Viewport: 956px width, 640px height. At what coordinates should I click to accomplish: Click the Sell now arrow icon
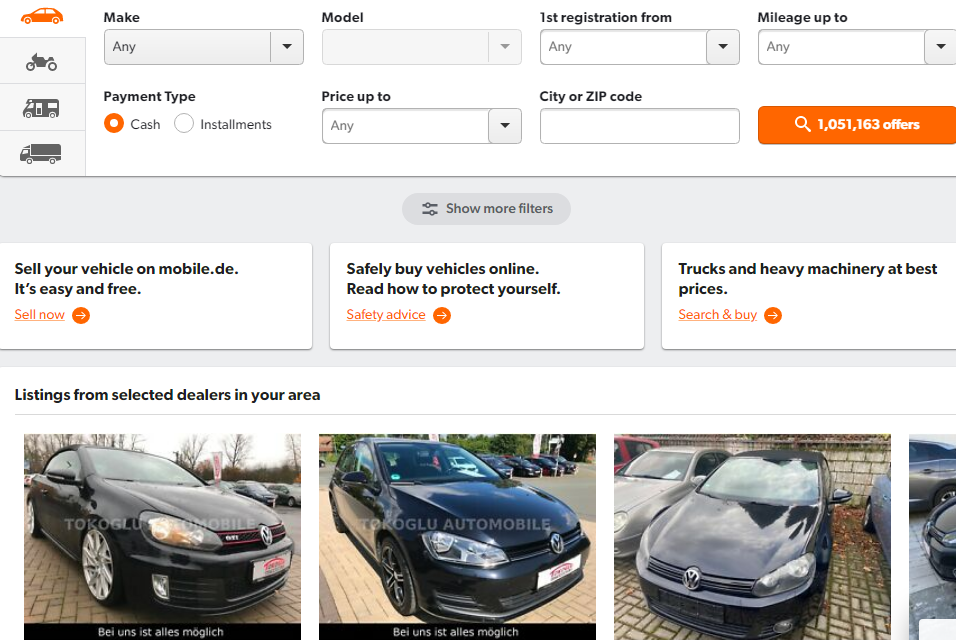point(81,315)
